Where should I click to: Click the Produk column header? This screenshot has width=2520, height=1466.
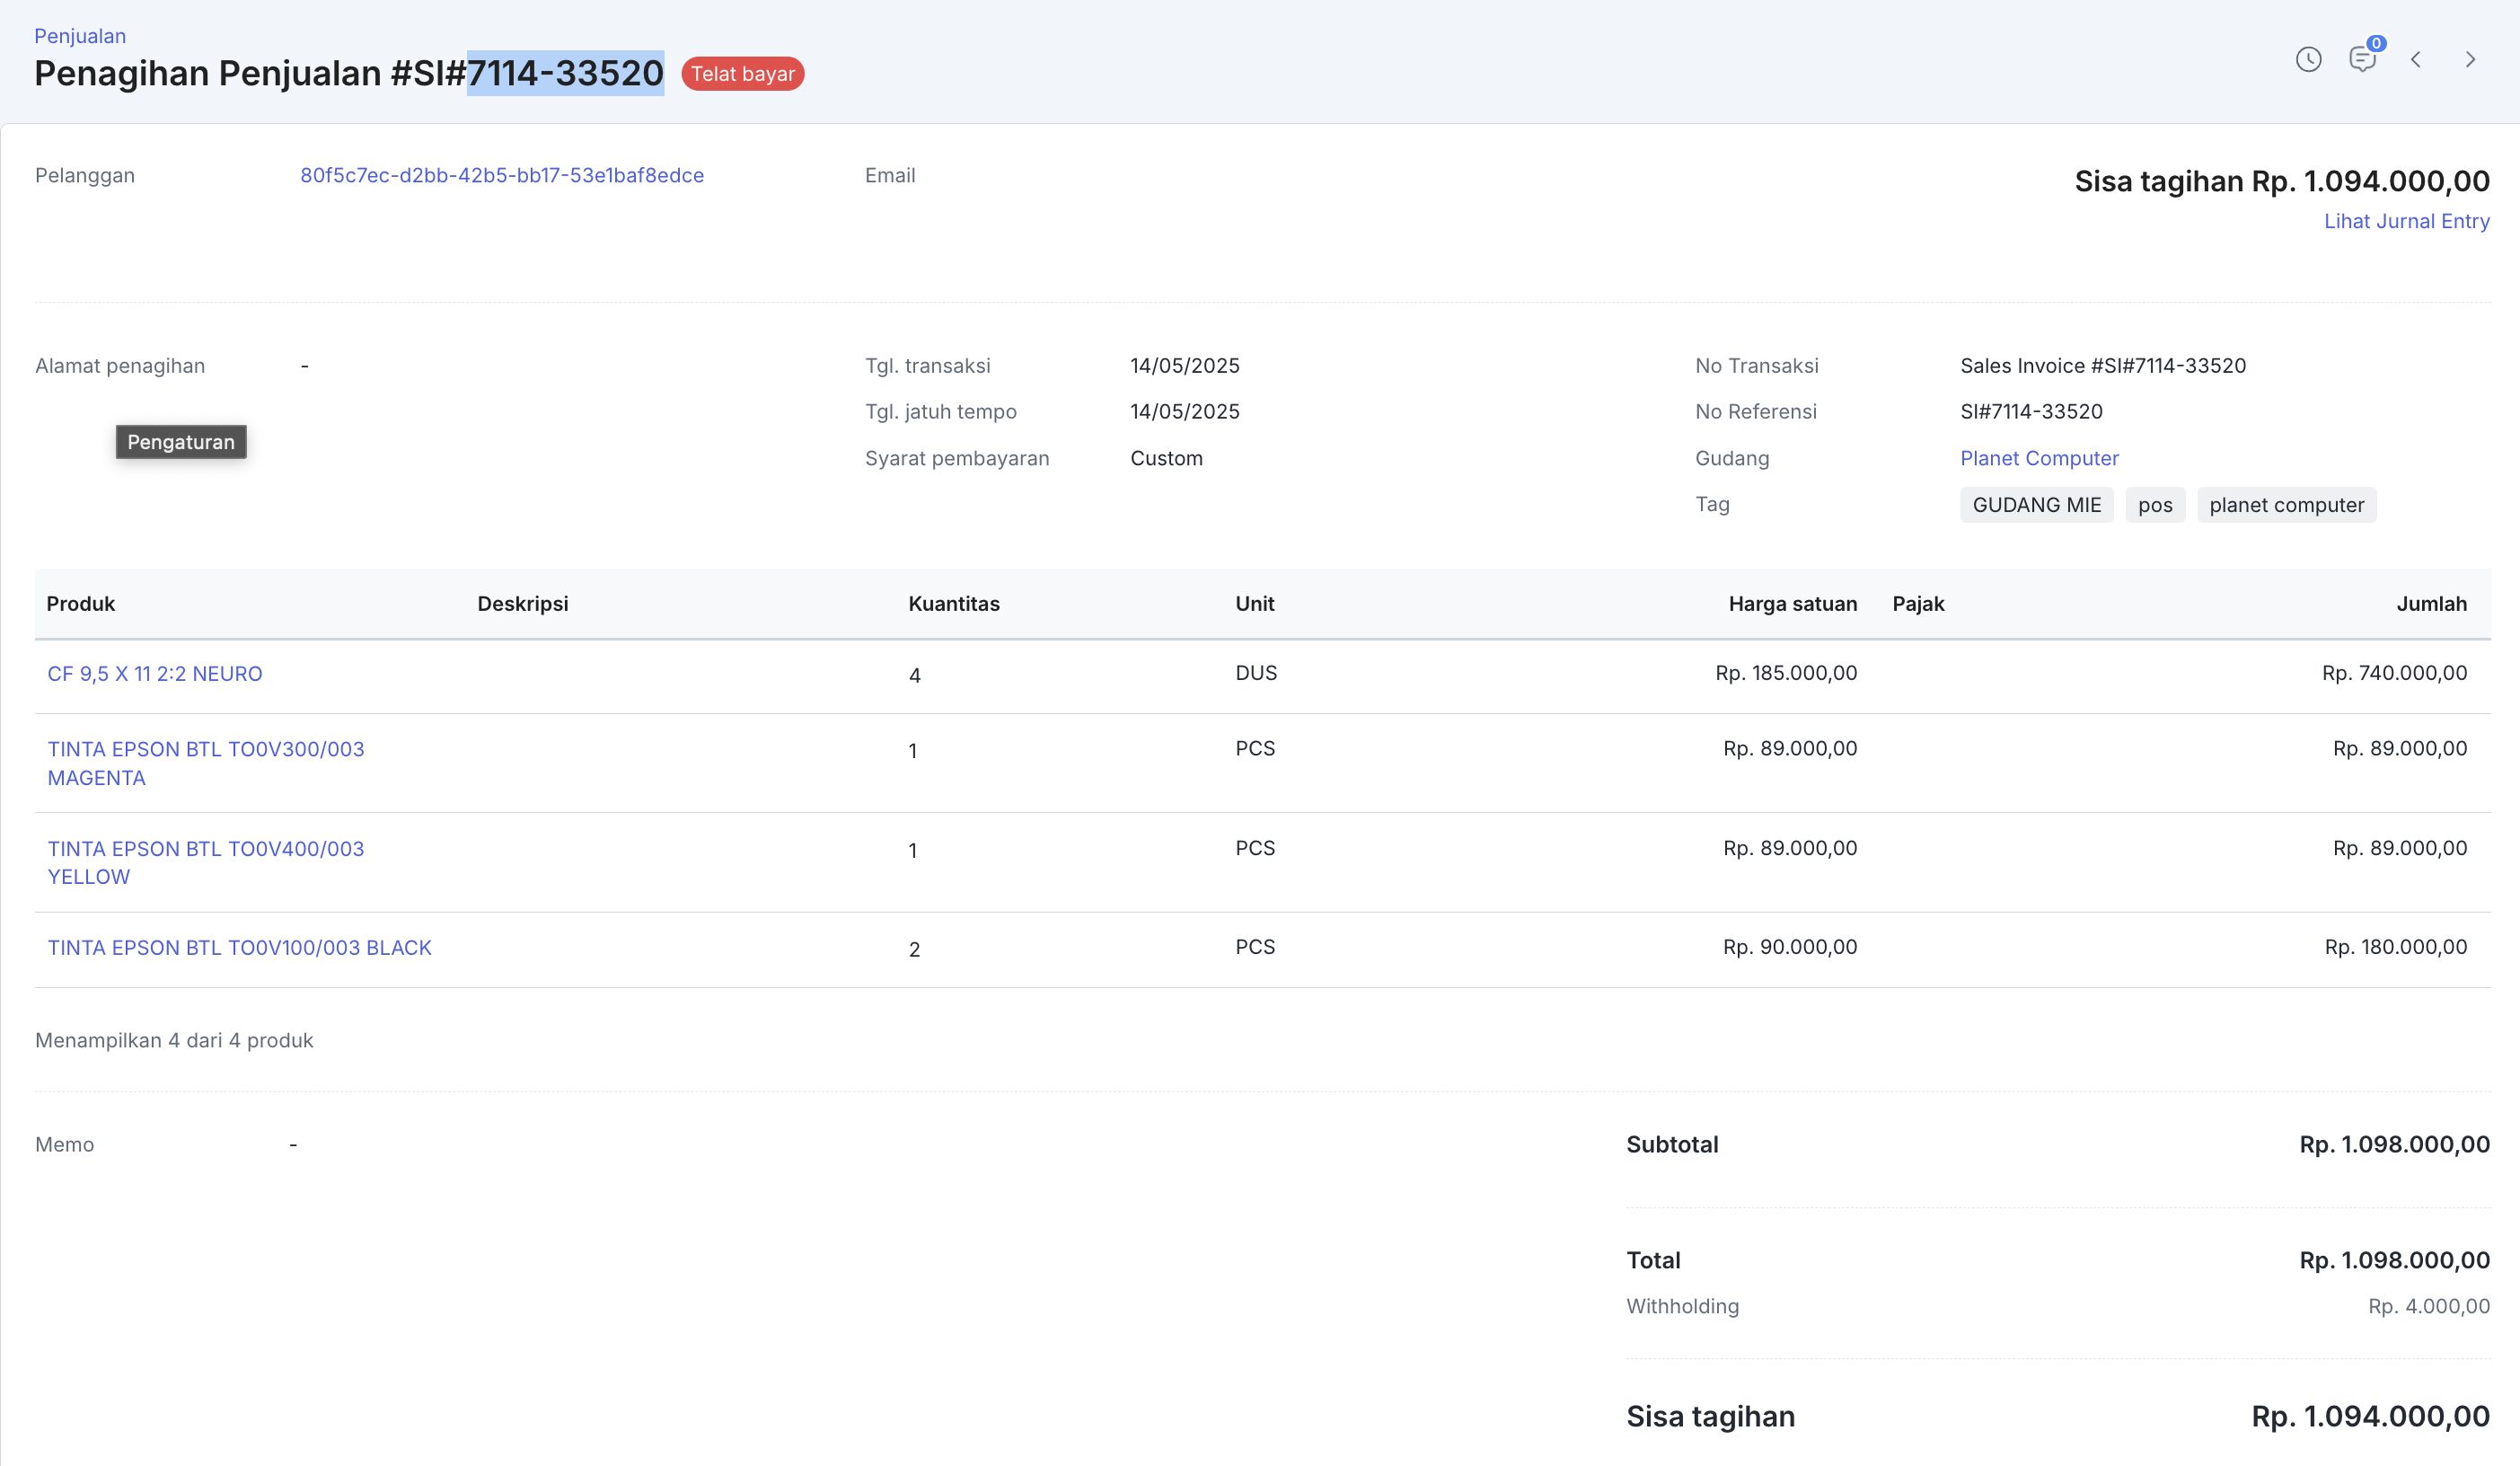click(x=81, y=604)
